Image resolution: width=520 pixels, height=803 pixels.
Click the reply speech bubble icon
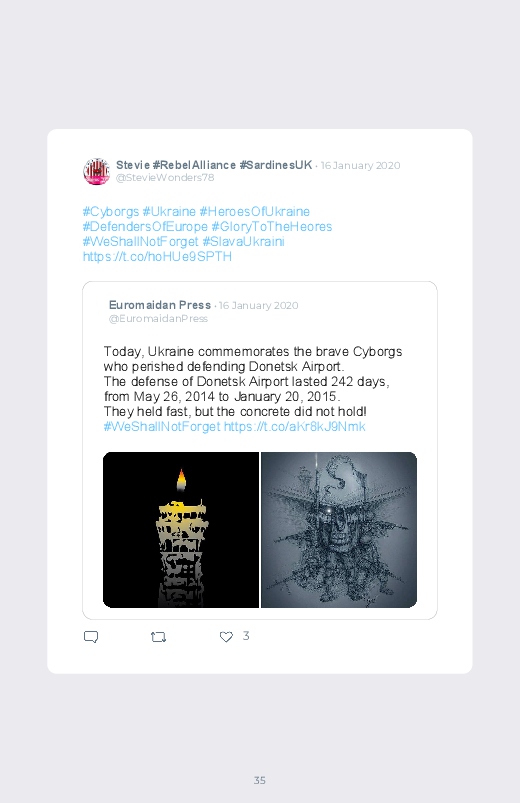pyautogui.click(x=91, y=637)
